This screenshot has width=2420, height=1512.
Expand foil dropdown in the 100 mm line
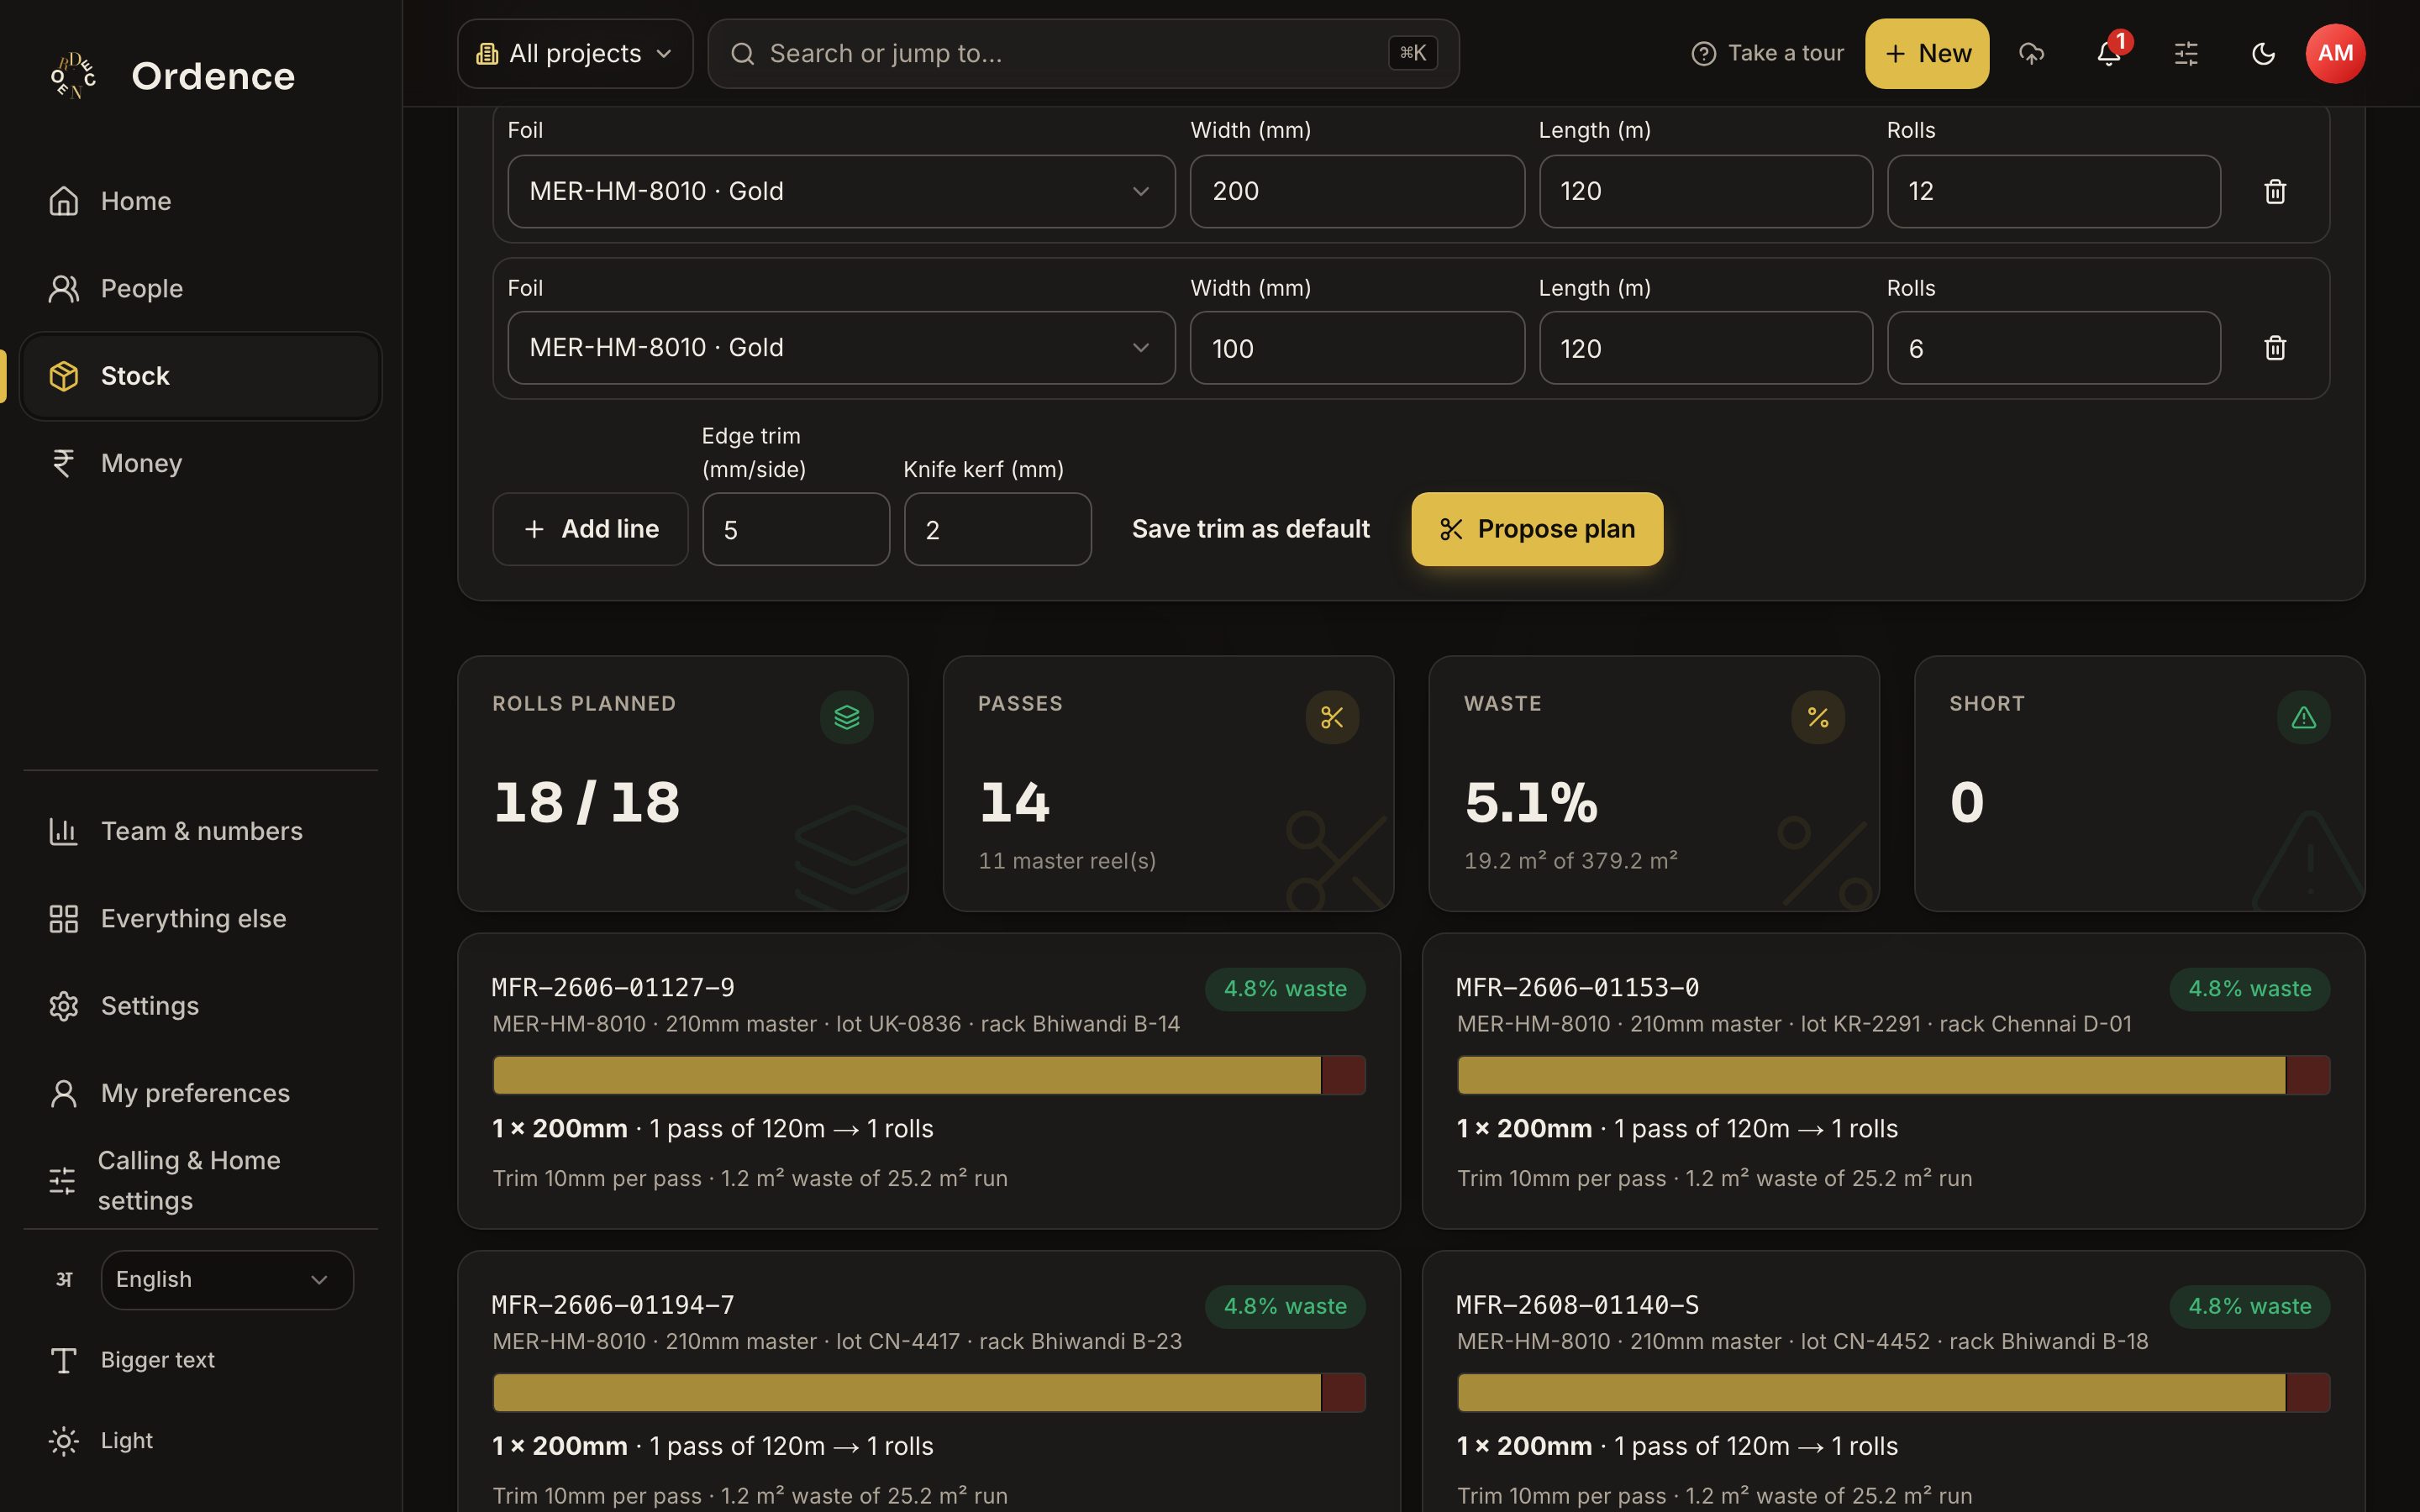coord(841,348)
